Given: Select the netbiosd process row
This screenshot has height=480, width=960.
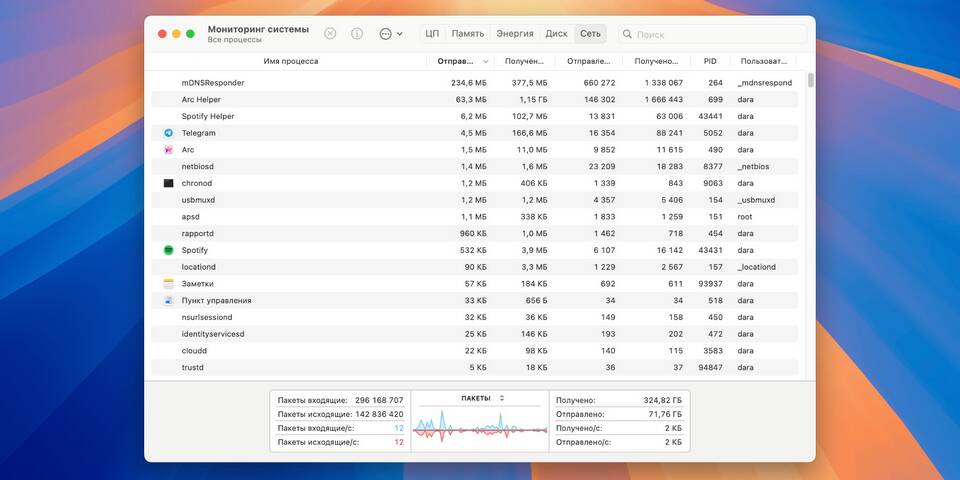Looking at the screenshot, I should tap(474, 167).
